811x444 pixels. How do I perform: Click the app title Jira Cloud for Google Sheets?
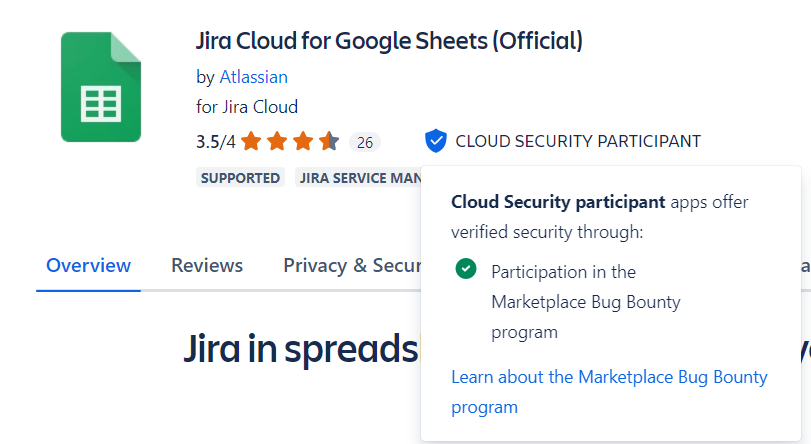point(389,41)
